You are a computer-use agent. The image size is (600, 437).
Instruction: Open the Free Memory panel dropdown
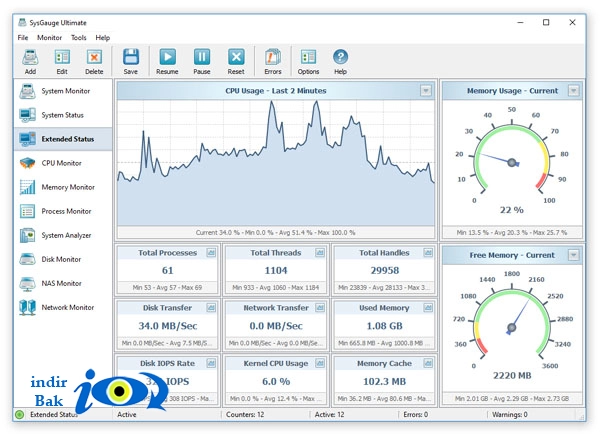point(573,255)
